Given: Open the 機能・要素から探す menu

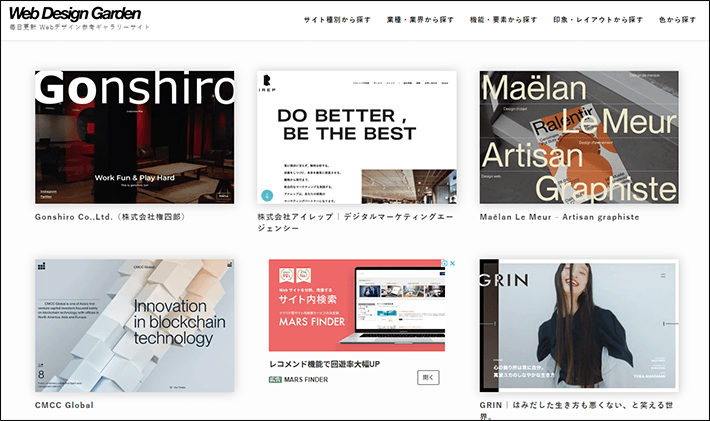Looking at the screenshot, I should click(504, 20).
